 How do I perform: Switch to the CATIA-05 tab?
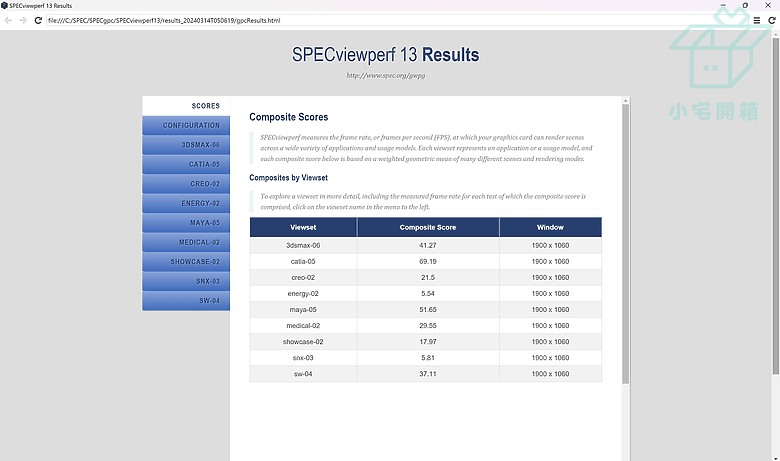[186, 164]
